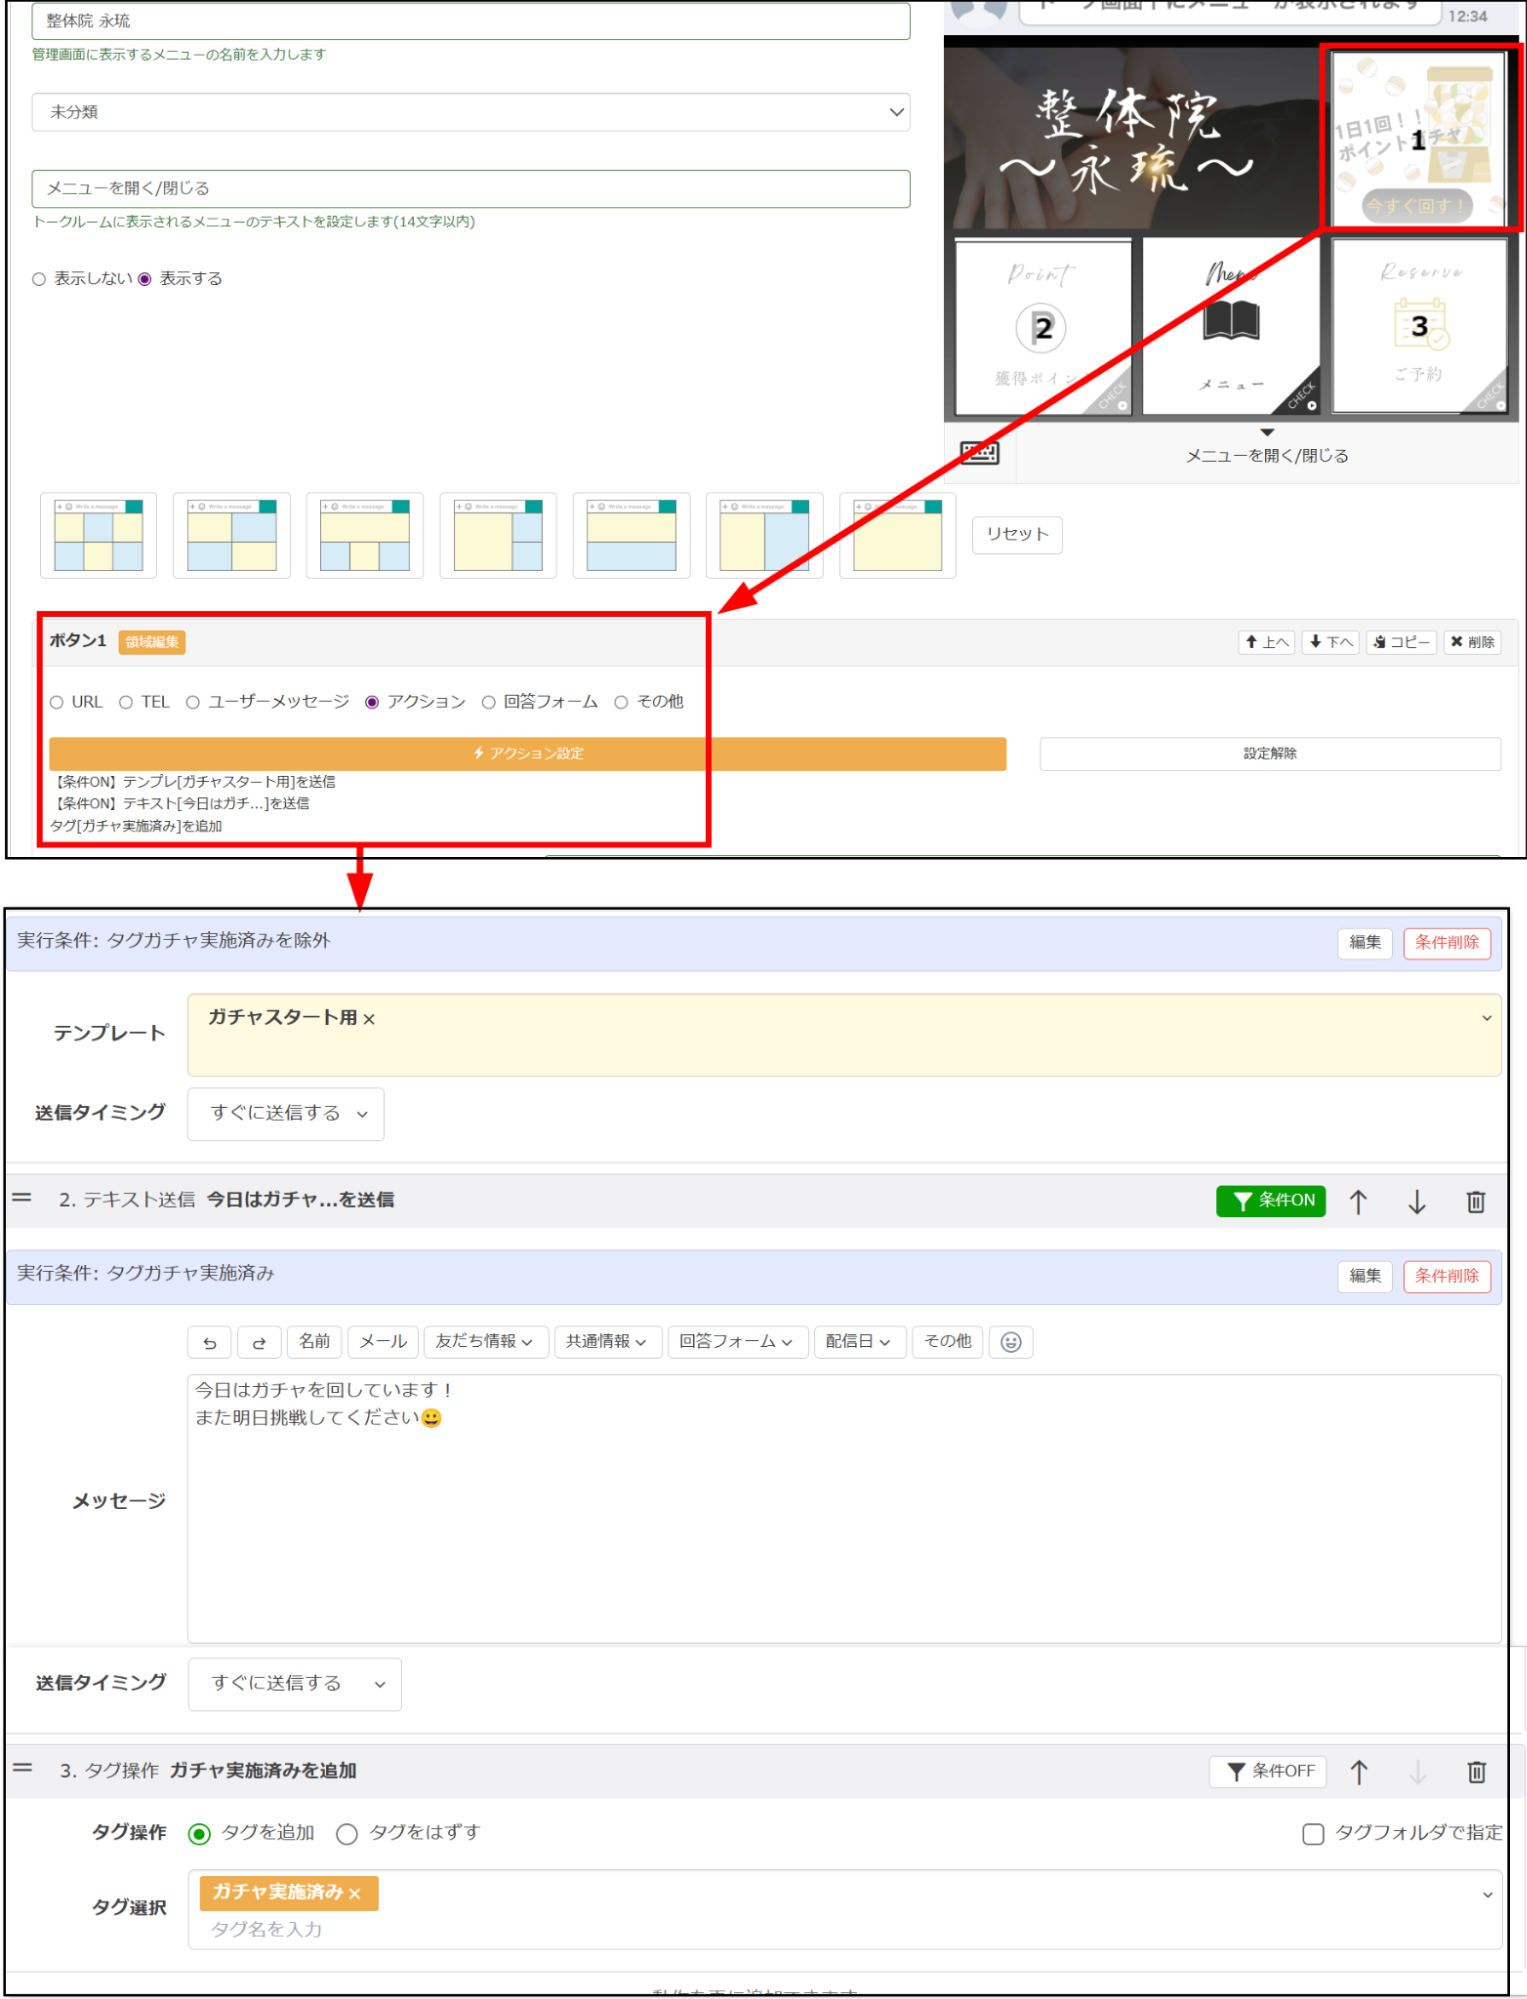1527x1999 pixels.
Task: Click その他 in message toolbar
Action: point(947,1342)
